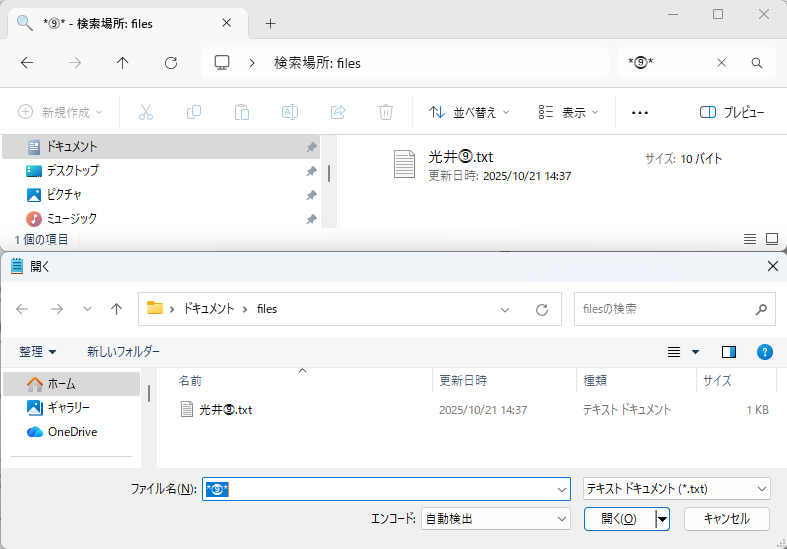Click the Share icon in the Explorer toolbar

point(338,112)
